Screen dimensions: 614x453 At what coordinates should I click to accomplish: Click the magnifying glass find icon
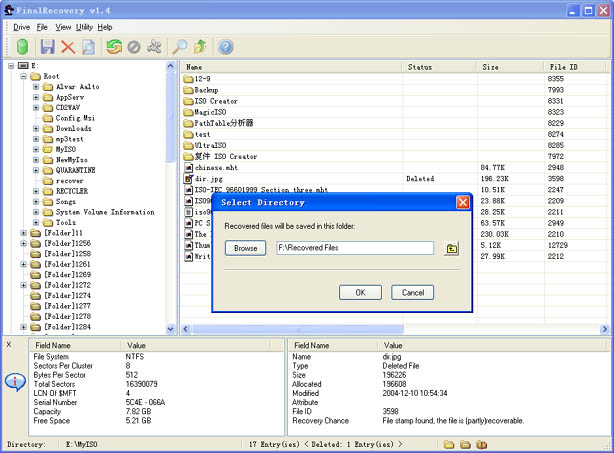(x=180, y=47)
